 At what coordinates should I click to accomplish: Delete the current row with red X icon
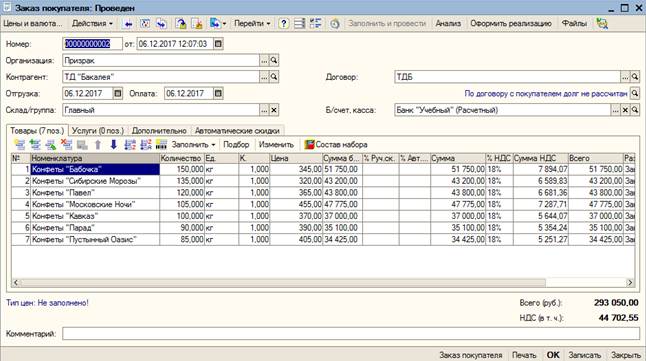pos(66,145)
